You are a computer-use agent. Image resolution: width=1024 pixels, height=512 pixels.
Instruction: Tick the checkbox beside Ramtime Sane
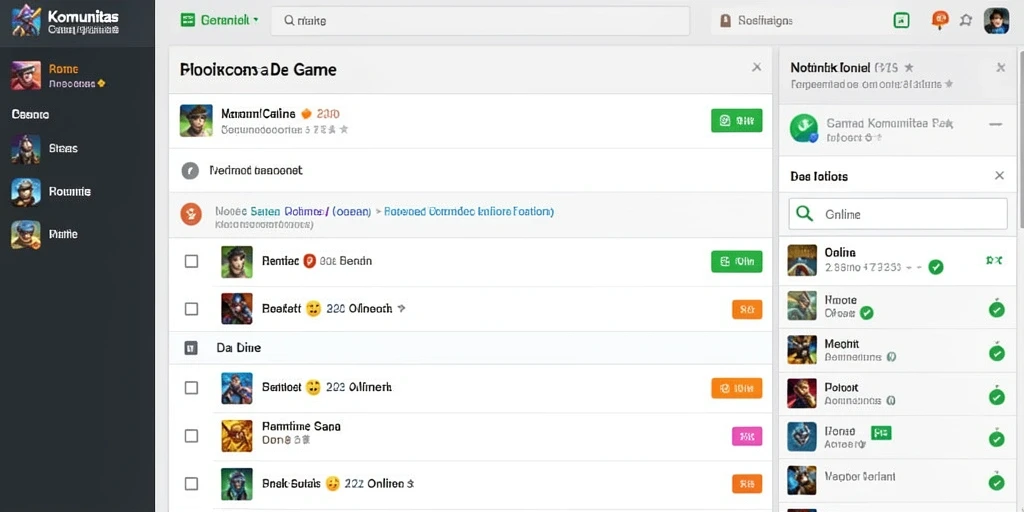(x=191, y=436)
